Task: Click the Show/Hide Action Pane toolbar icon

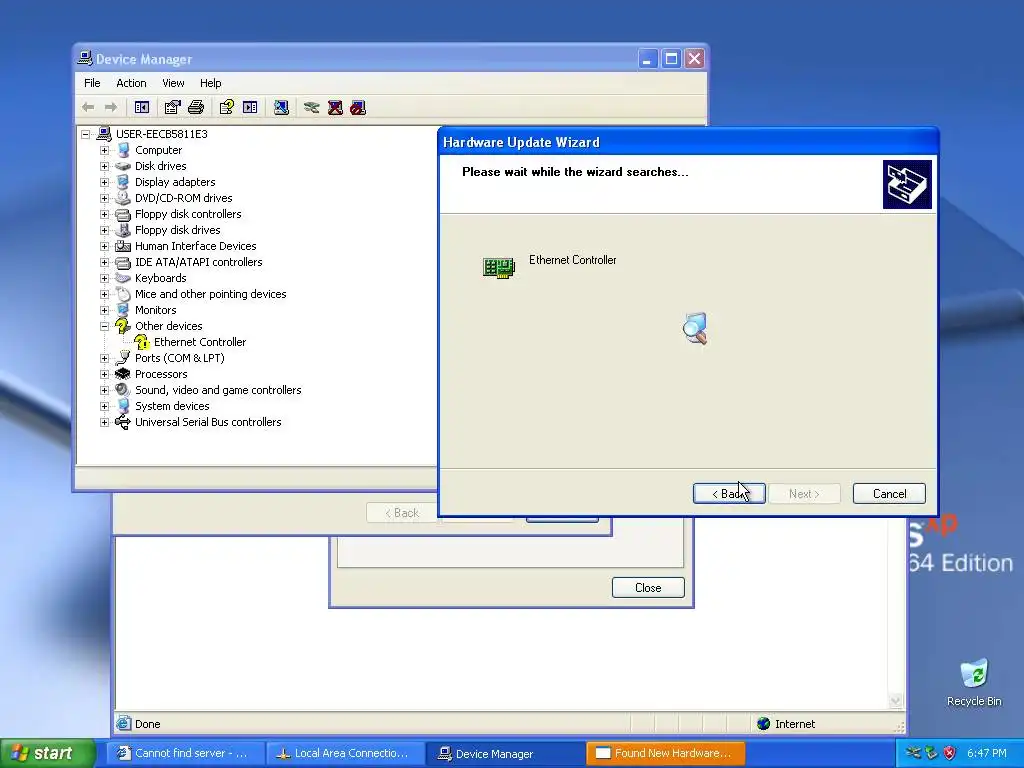Action: click(250, 107)
